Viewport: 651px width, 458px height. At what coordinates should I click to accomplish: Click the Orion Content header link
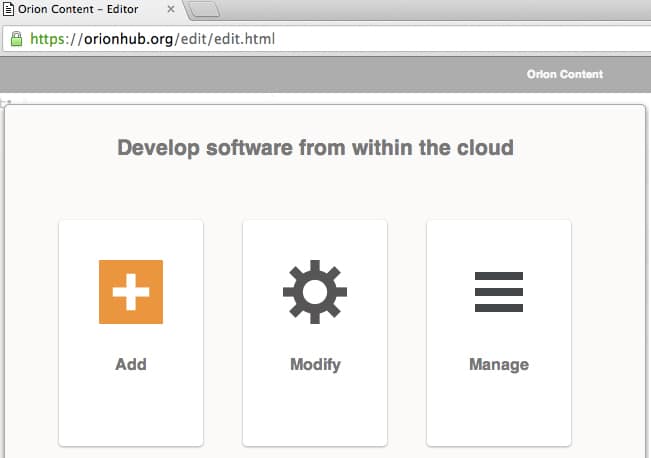(x=565, y=74)
